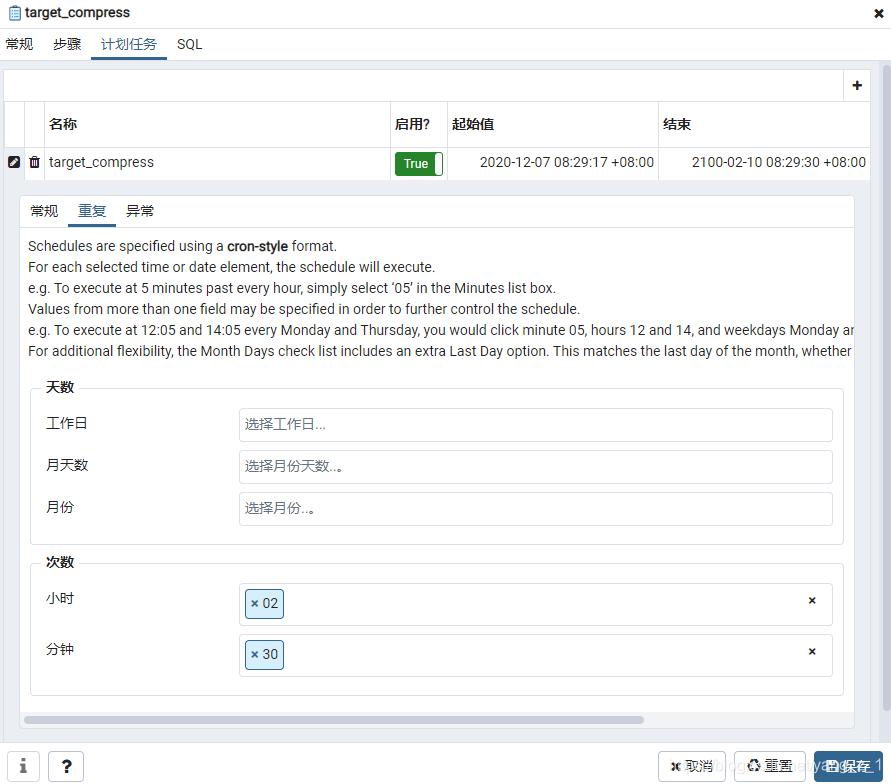Switch to the top 常规 tab

coord(19,44)
